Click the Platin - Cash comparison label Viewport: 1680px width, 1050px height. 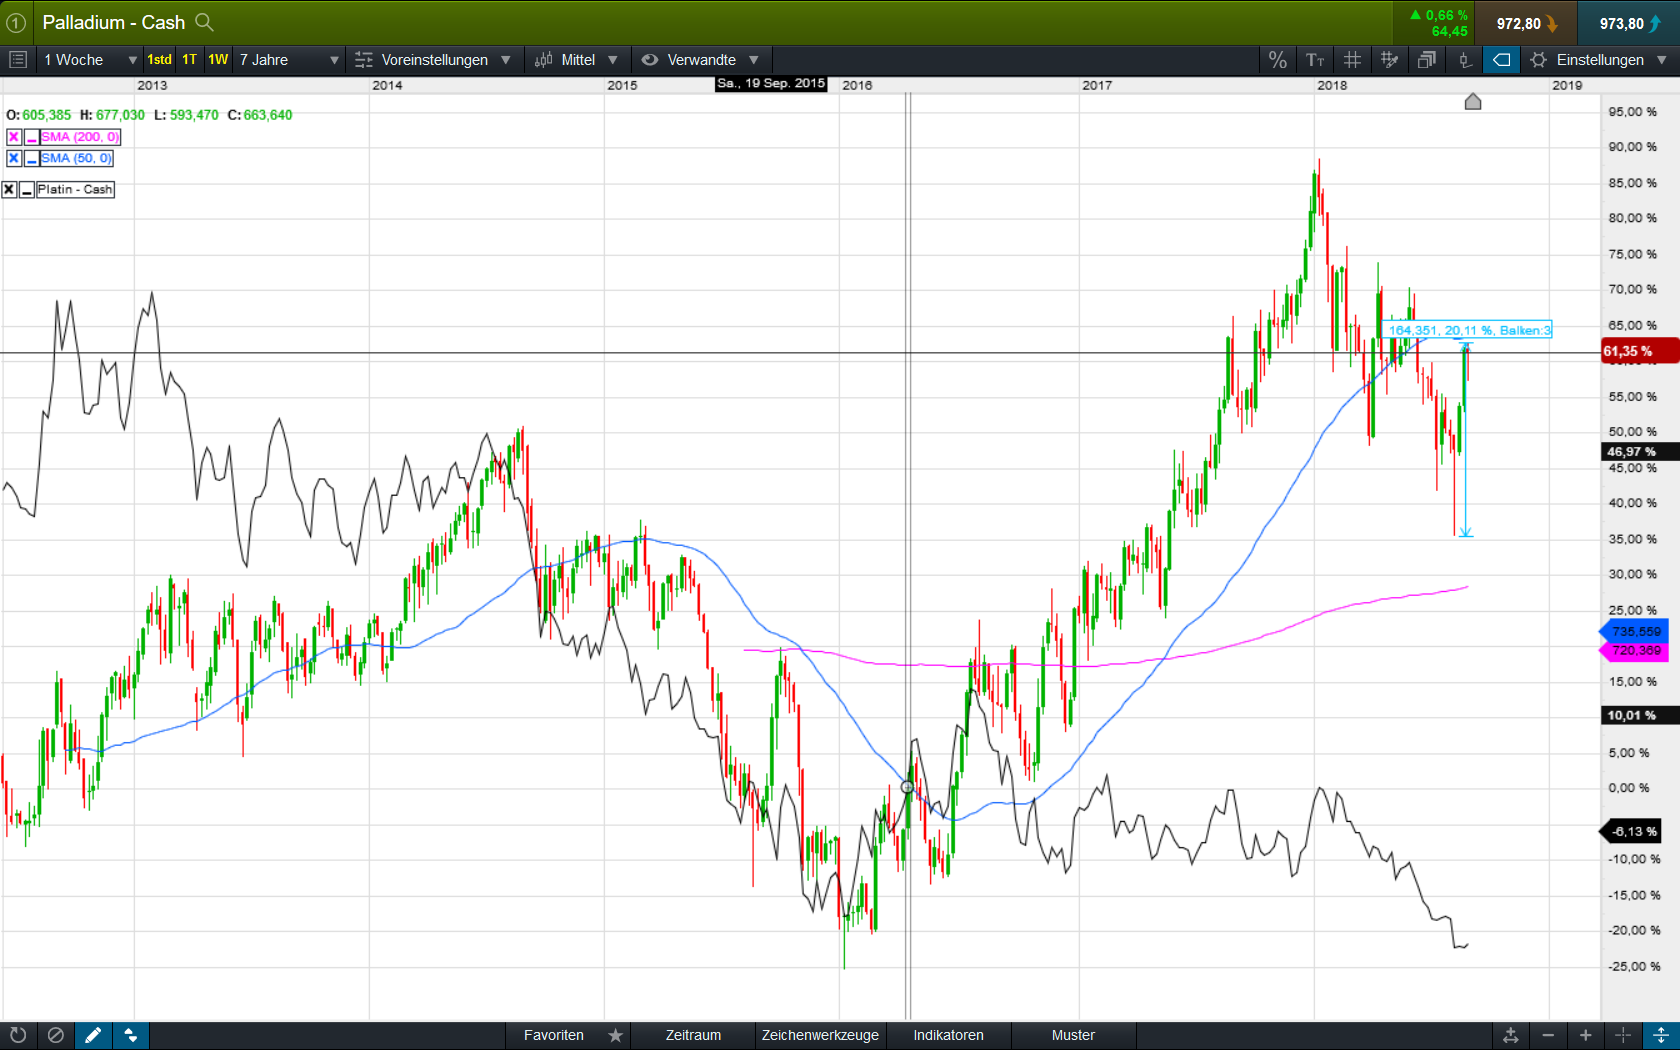pos(75,189)
